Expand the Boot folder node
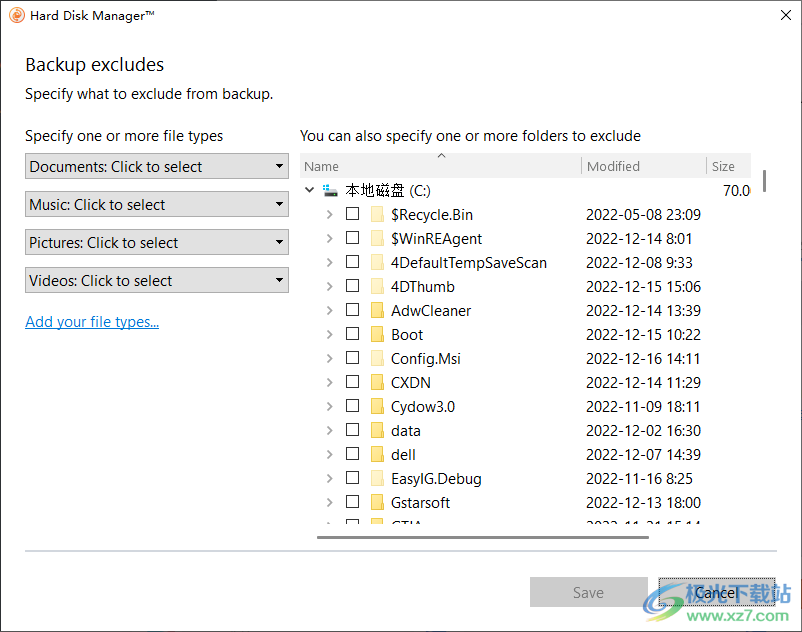This screenshot has height=632, width=802. (329, 334)
